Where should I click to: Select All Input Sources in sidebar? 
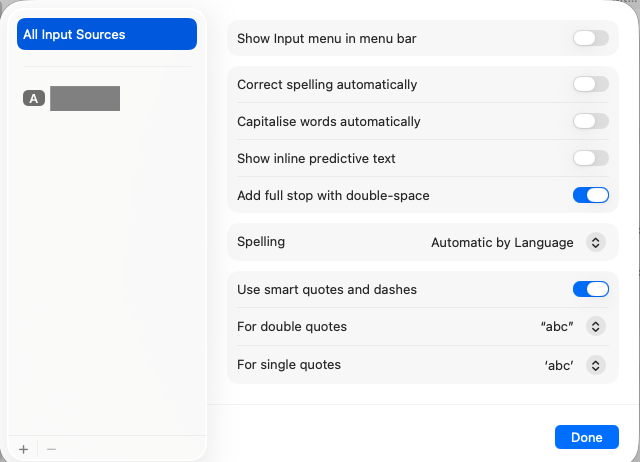[106, 34]
